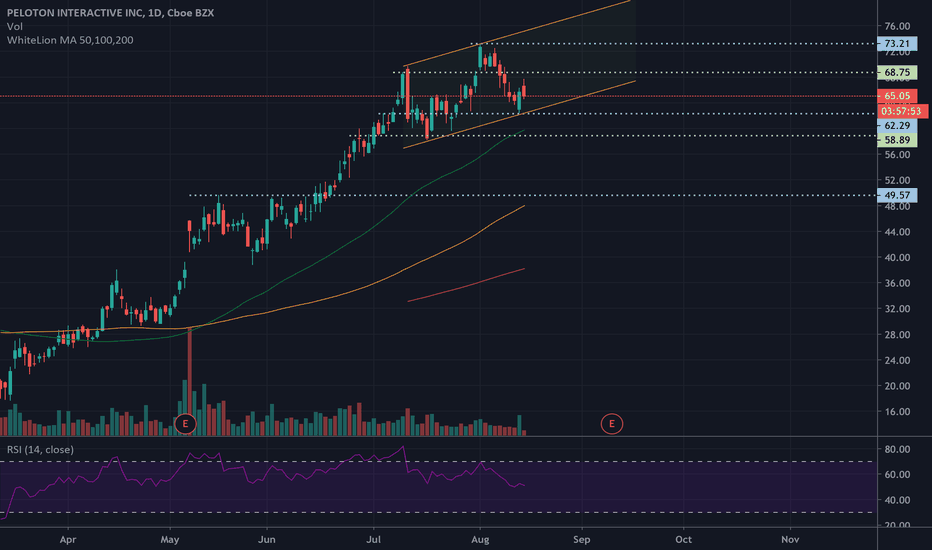Click the 28.00 price axis tick

pos(897,335)
